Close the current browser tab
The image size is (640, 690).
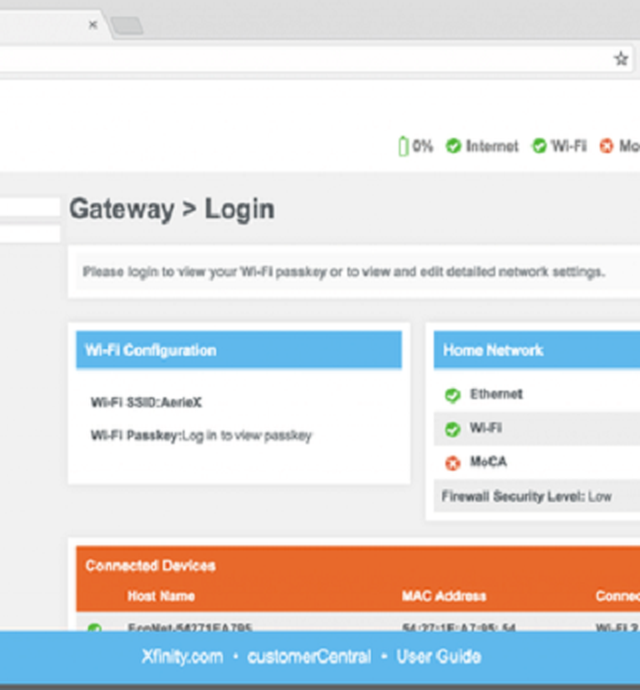click(93, 25)
